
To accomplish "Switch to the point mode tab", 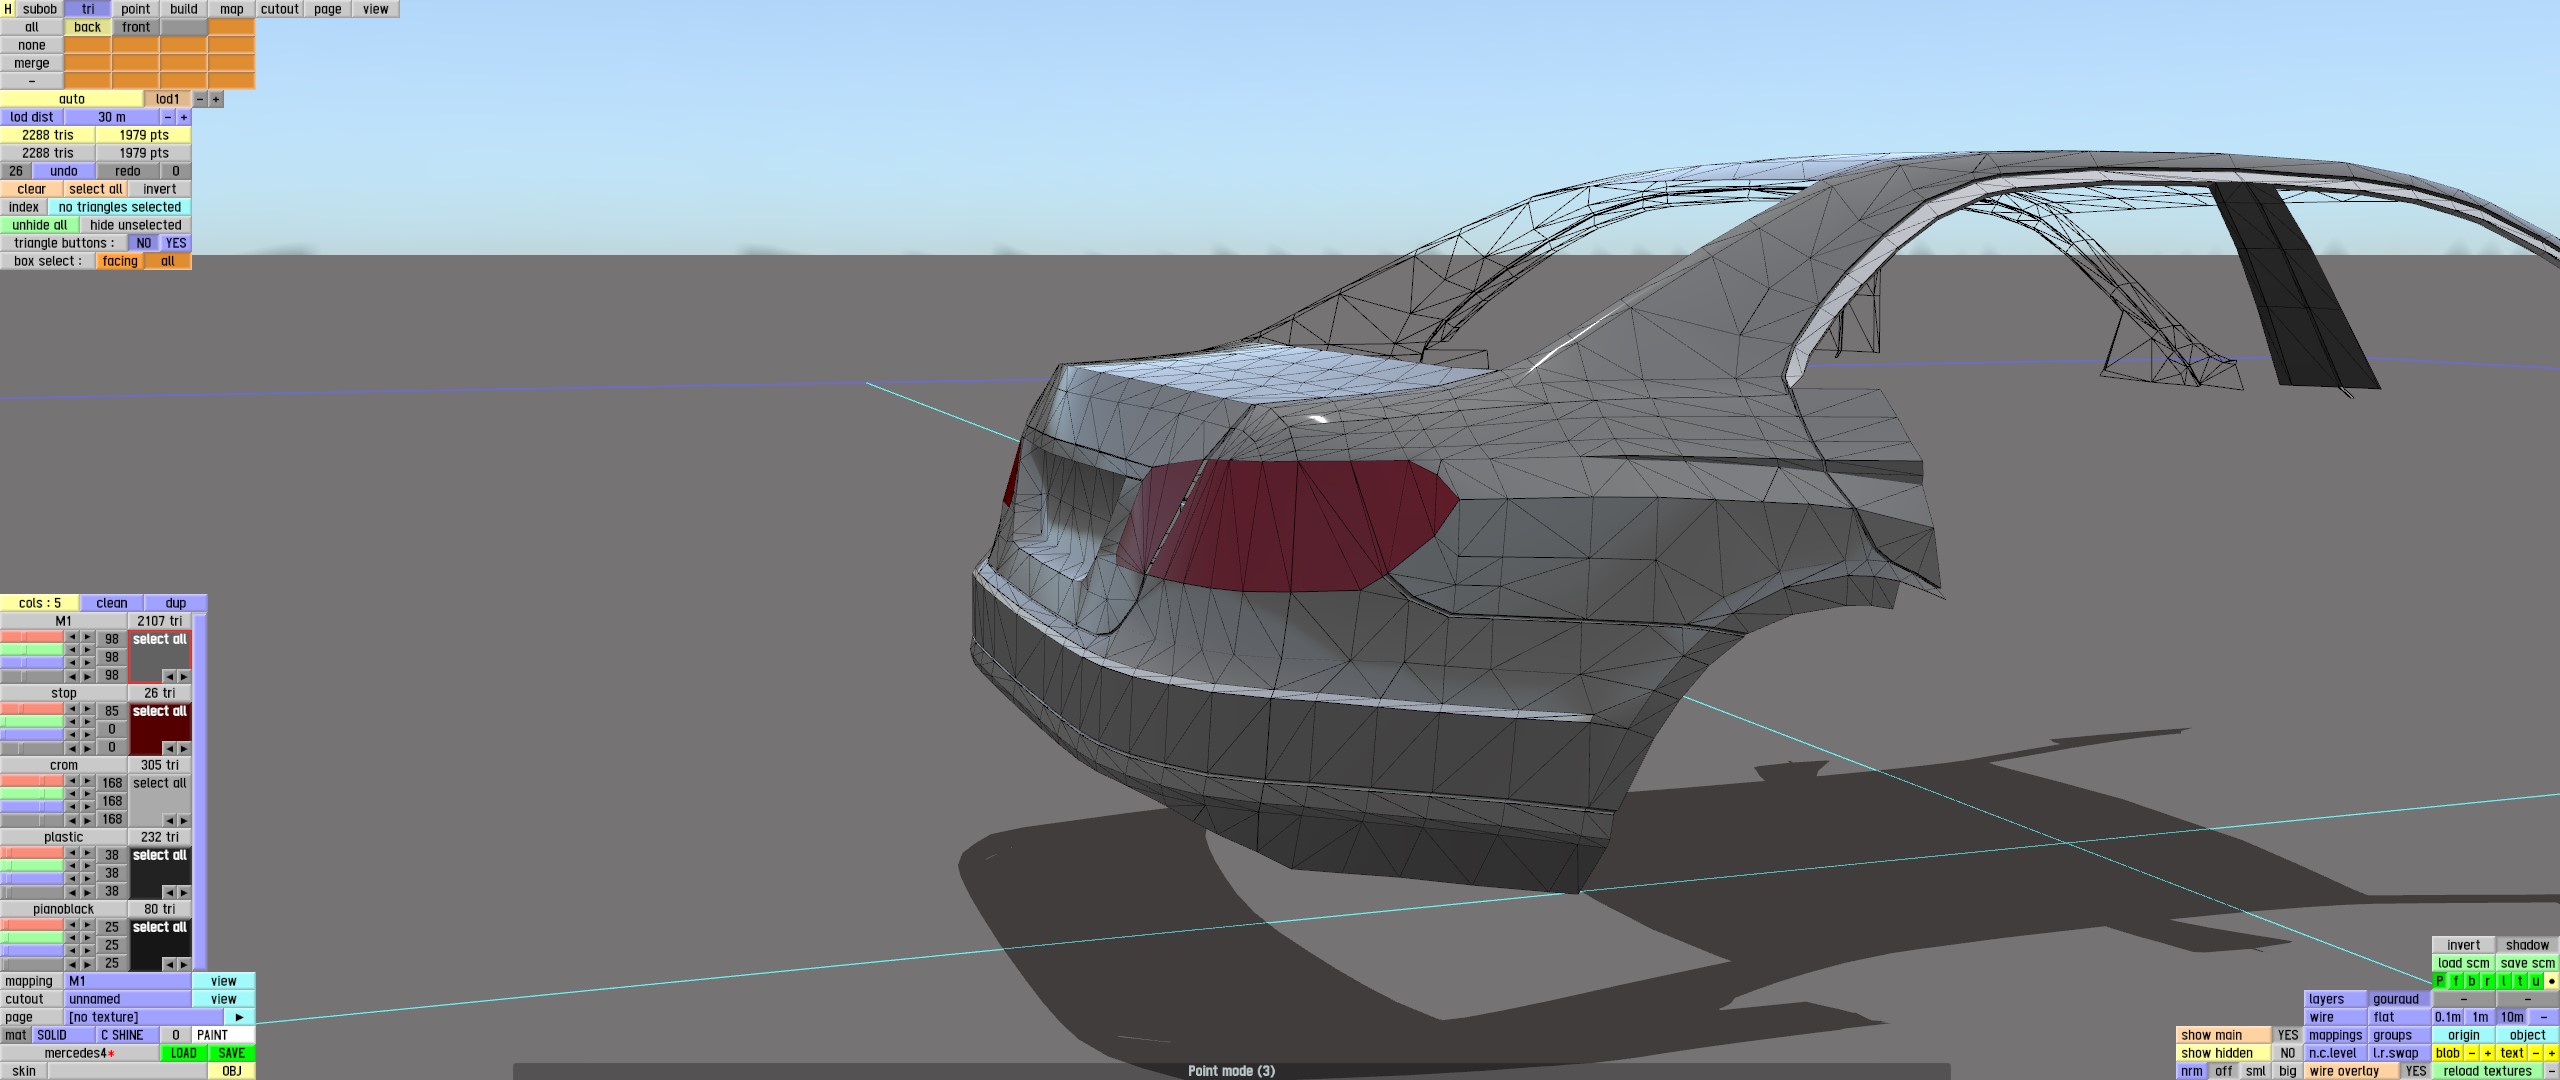I will point(136,9).
